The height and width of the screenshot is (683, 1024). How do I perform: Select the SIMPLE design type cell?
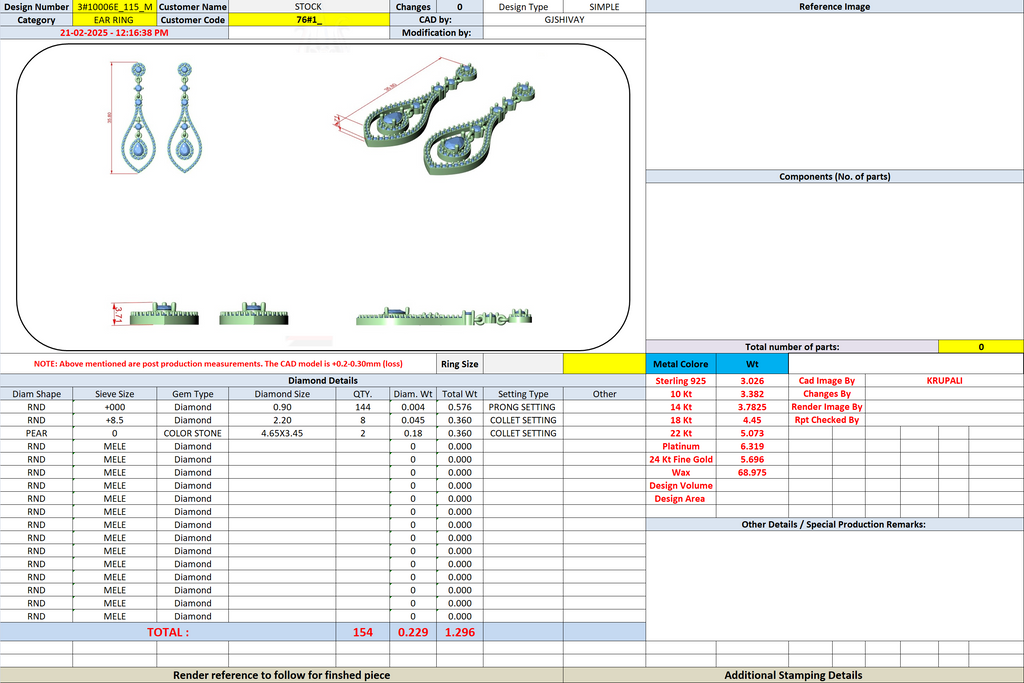pyautogui.click(x=604, y=7)
